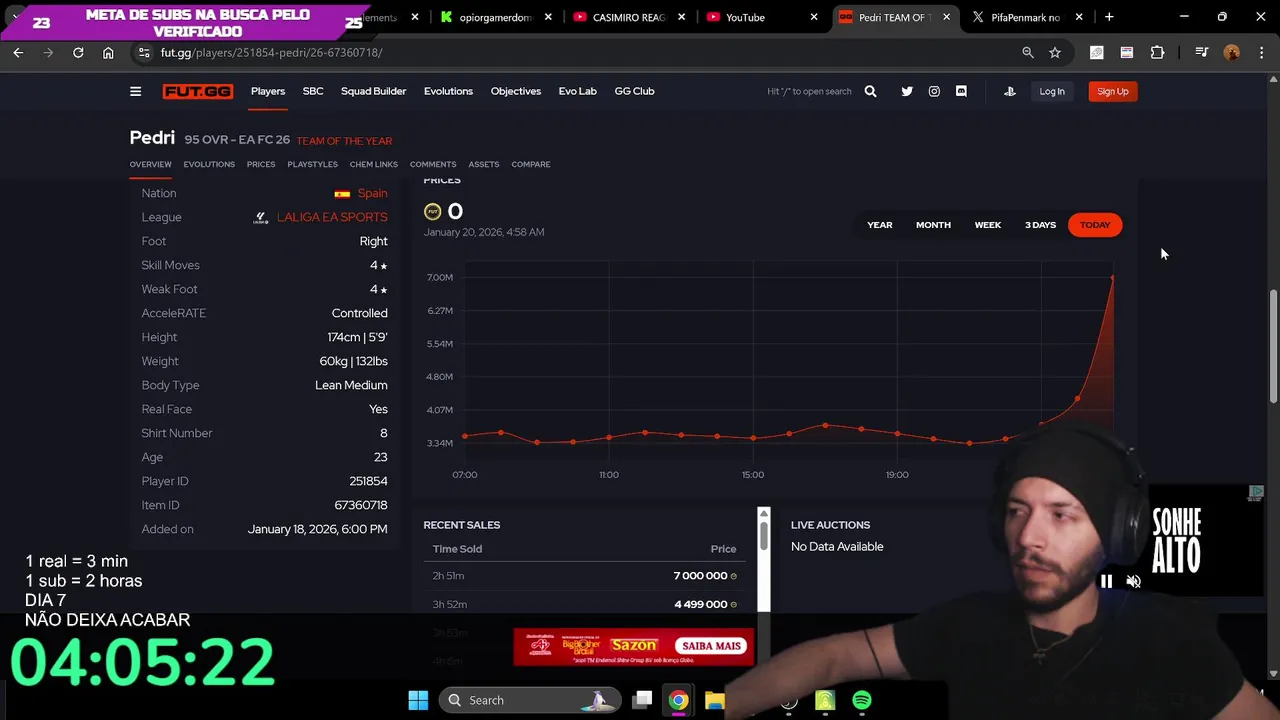Click the Log In button
This screenshot has width=1280, height=720.
coord(1052,91)
